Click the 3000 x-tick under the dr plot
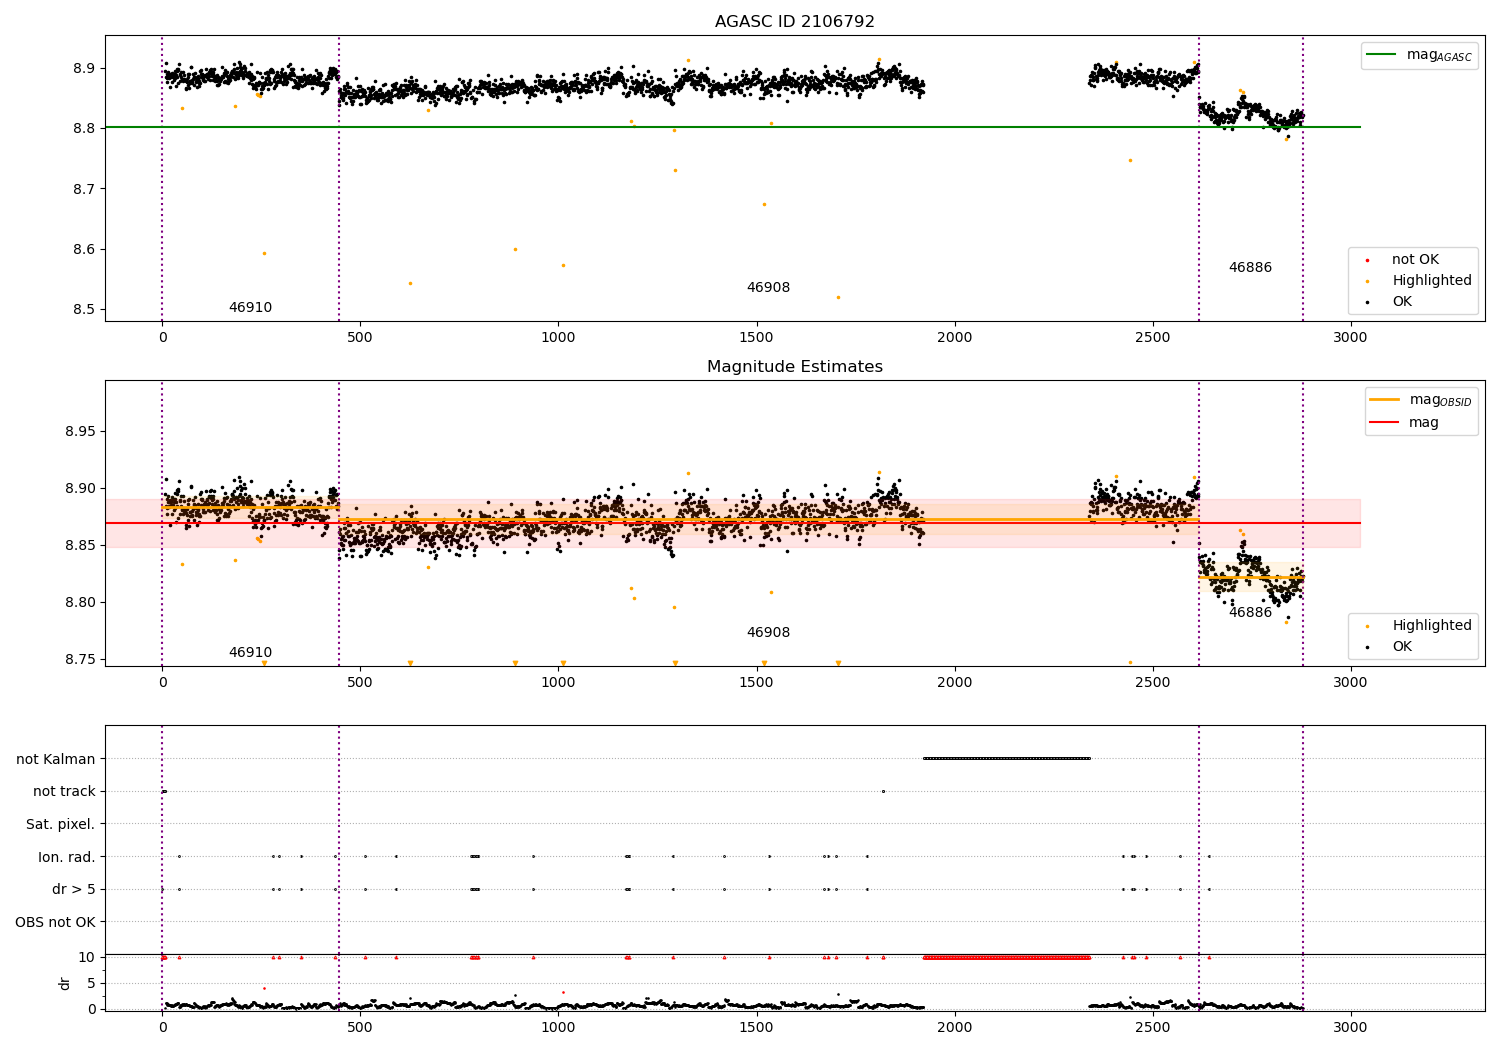This screenshot has width=1500, height=1050. point(1351,1028)
